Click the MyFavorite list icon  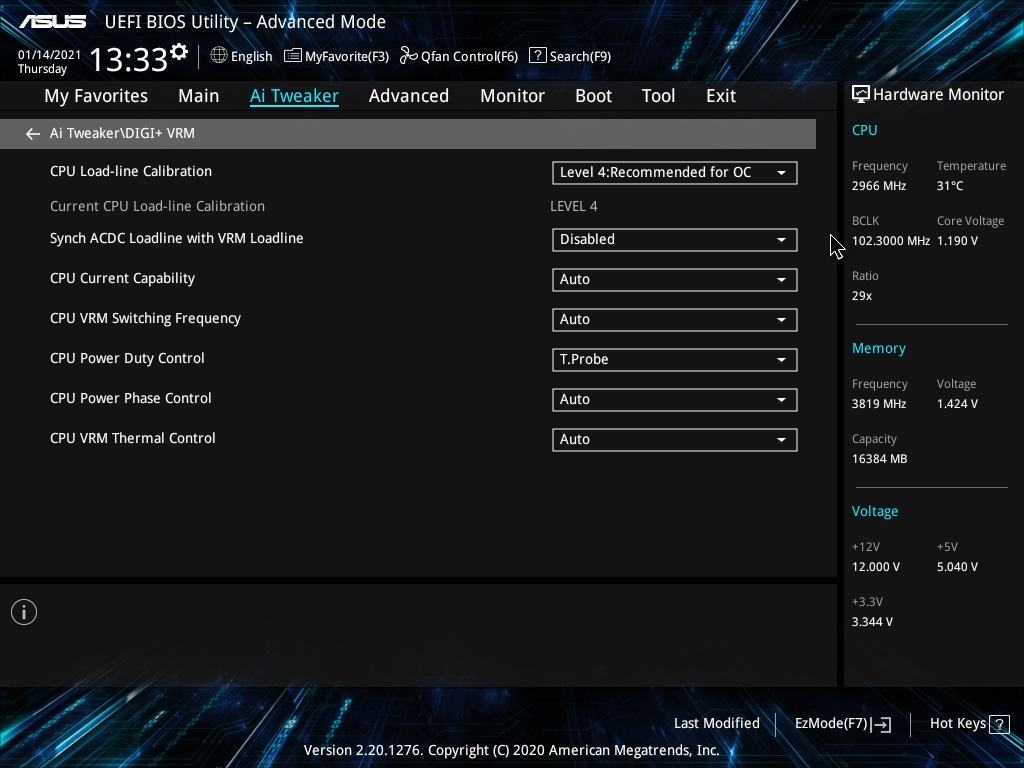click(x=293, y=56)
